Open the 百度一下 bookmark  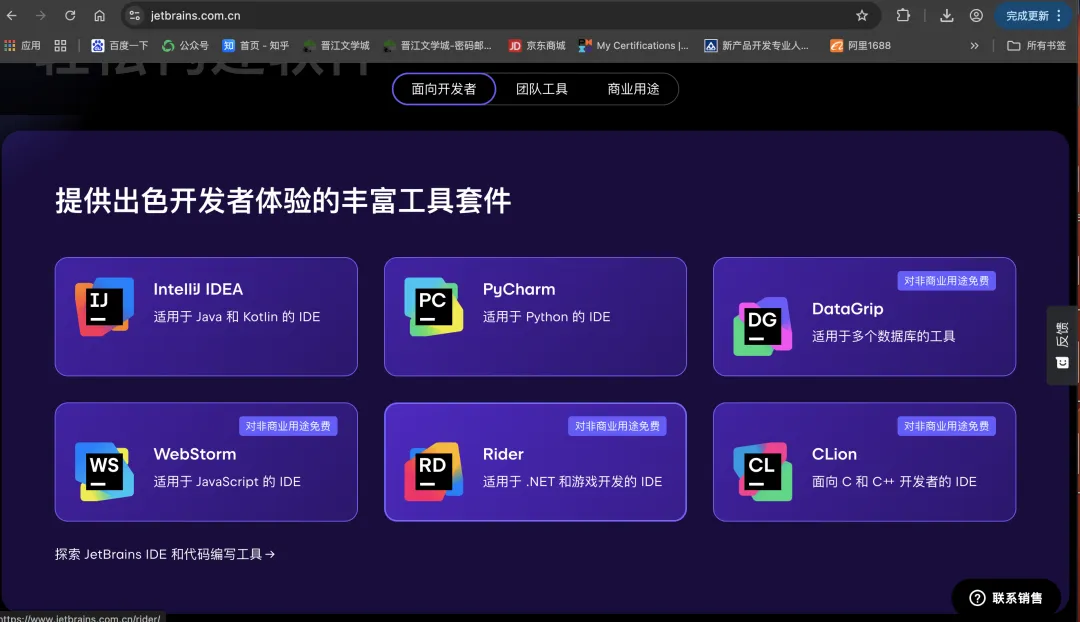[x=120, y=45]
